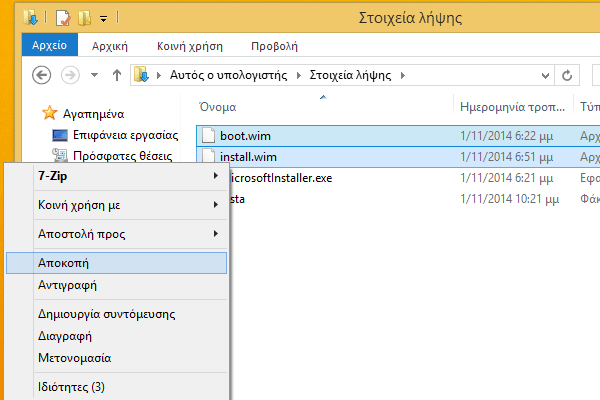Click the New folder icon in quick access toolbar
600x400 pixels.
click(x=84, y=18)
